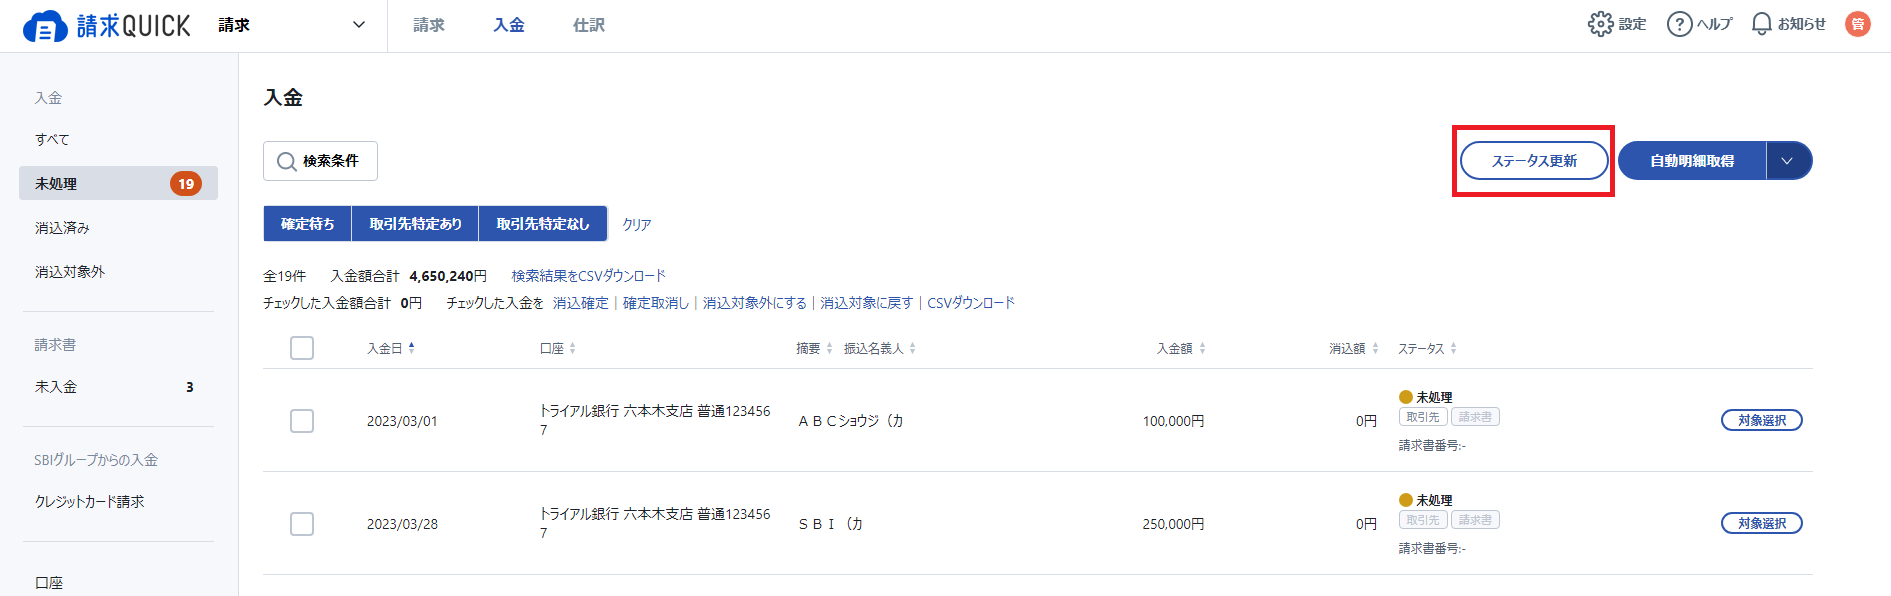Select 未処理 in the sidebar

pyautogui.click(x=118, y=184)
